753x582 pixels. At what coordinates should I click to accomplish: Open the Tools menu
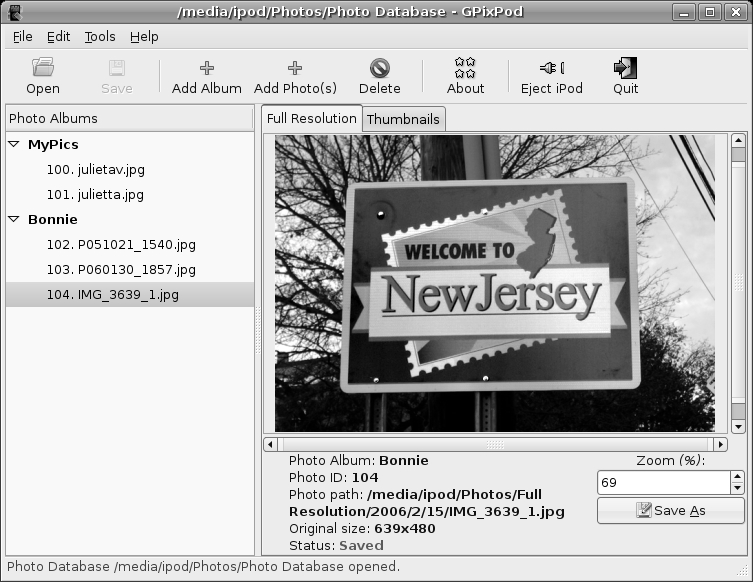pyautogui.click(x=100, y=36)
